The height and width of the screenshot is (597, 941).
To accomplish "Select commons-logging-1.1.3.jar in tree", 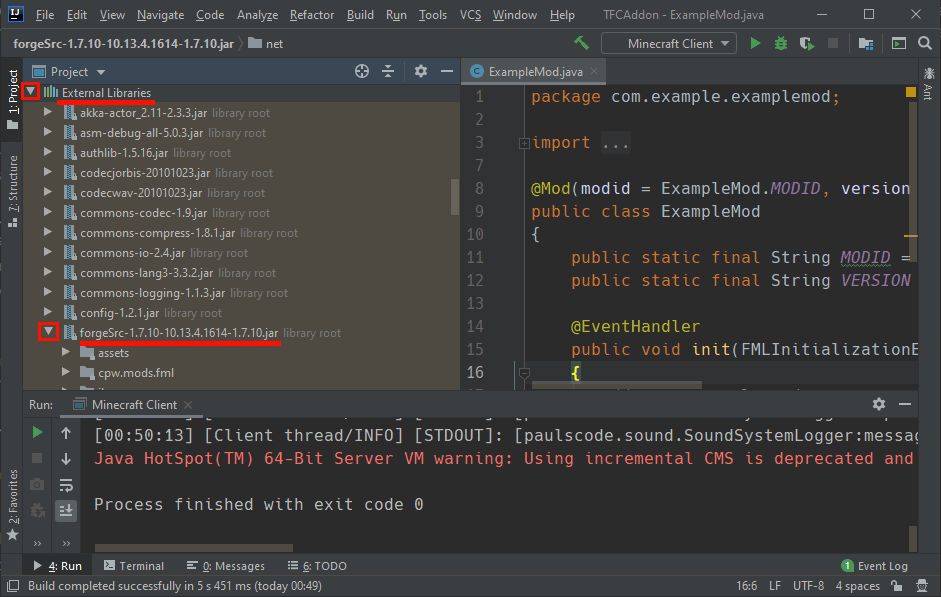I will (x=152, y=293).
